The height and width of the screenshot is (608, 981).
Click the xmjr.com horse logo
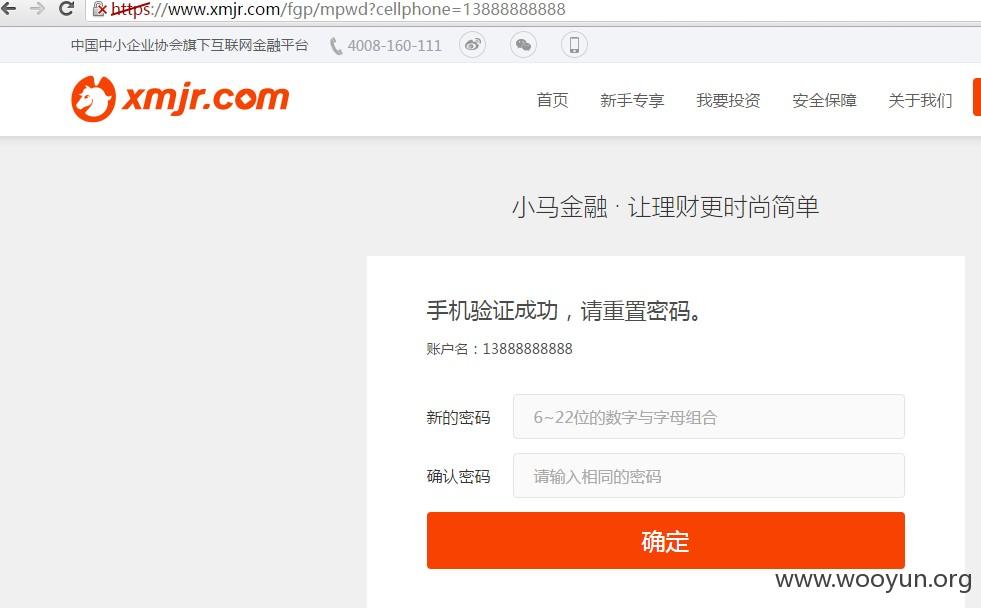[x=180, y=99]
